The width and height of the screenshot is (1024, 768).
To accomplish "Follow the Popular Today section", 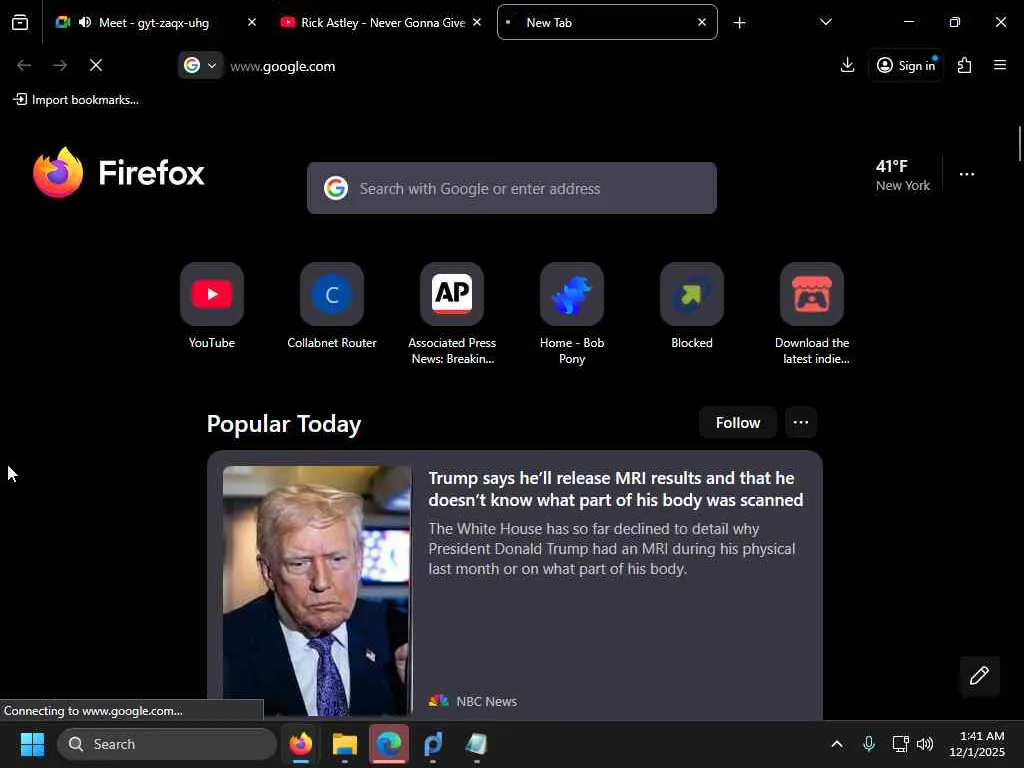I will pos(737,423).
